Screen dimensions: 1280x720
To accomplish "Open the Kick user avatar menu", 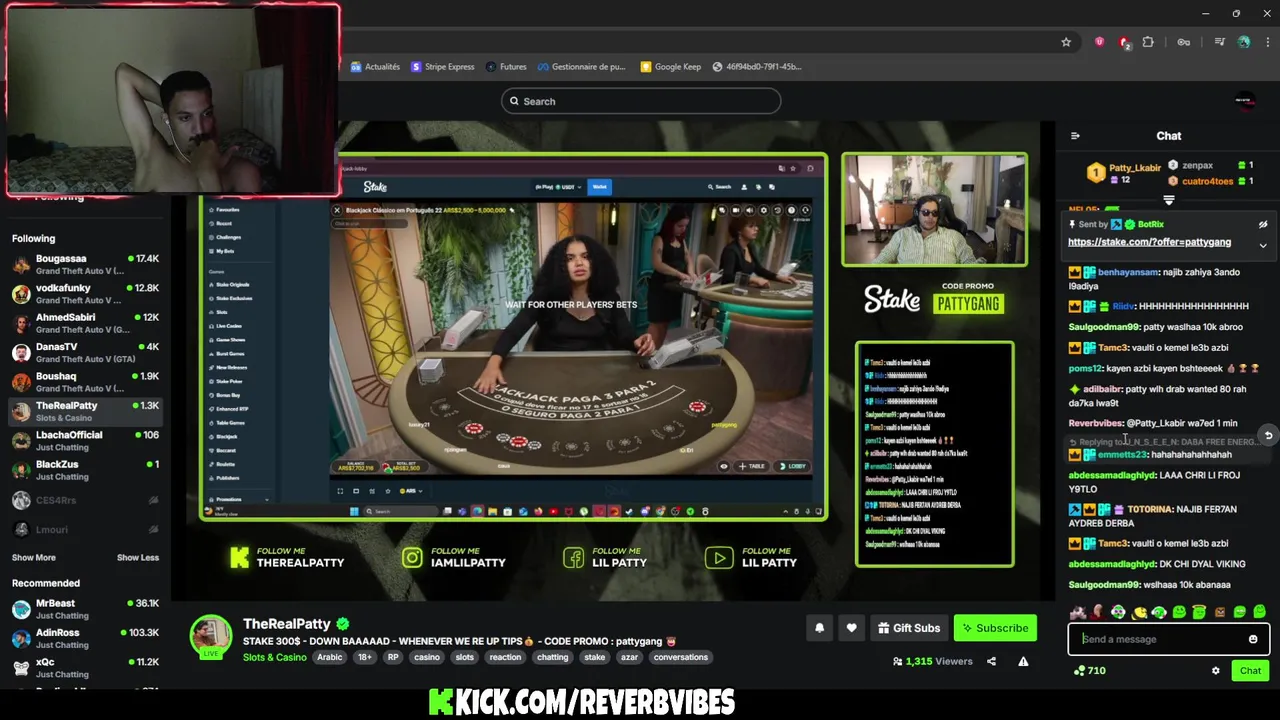I will click(1245, 101).
